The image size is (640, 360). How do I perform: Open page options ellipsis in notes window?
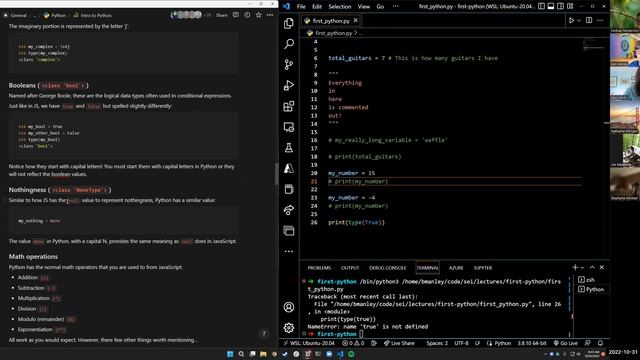270,15
